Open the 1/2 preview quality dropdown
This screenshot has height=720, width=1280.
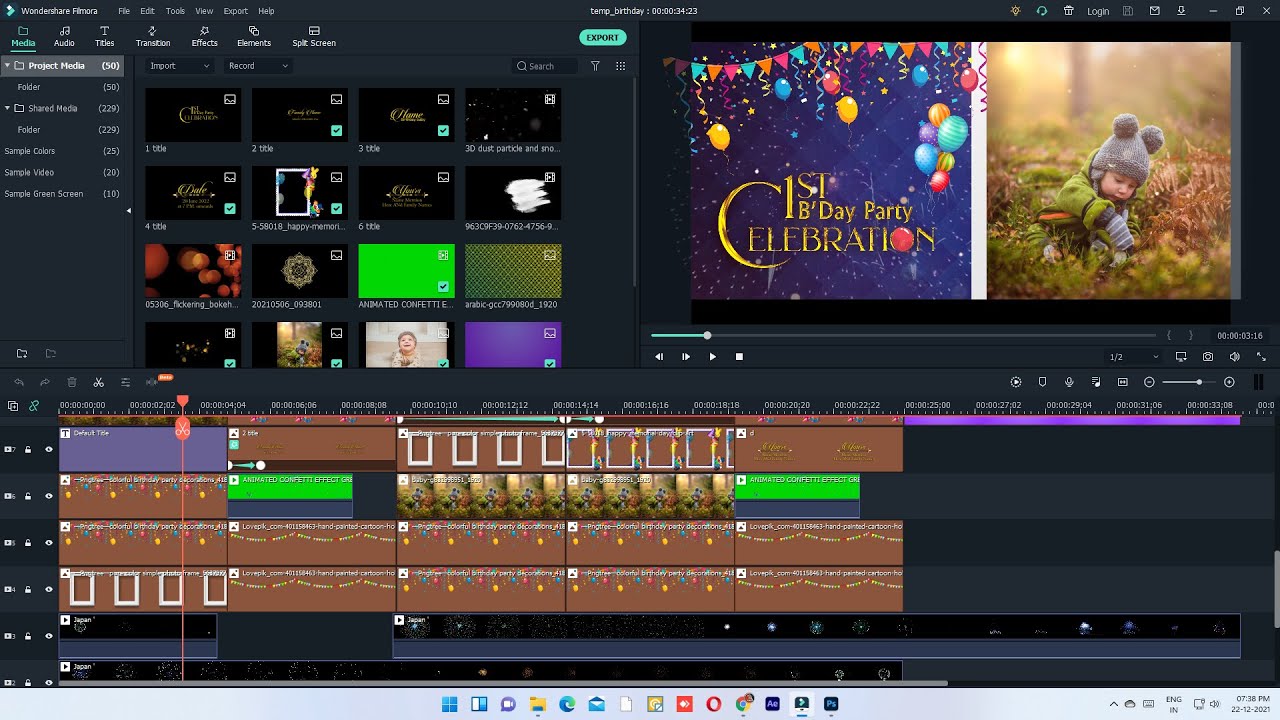coord(1134,357)
